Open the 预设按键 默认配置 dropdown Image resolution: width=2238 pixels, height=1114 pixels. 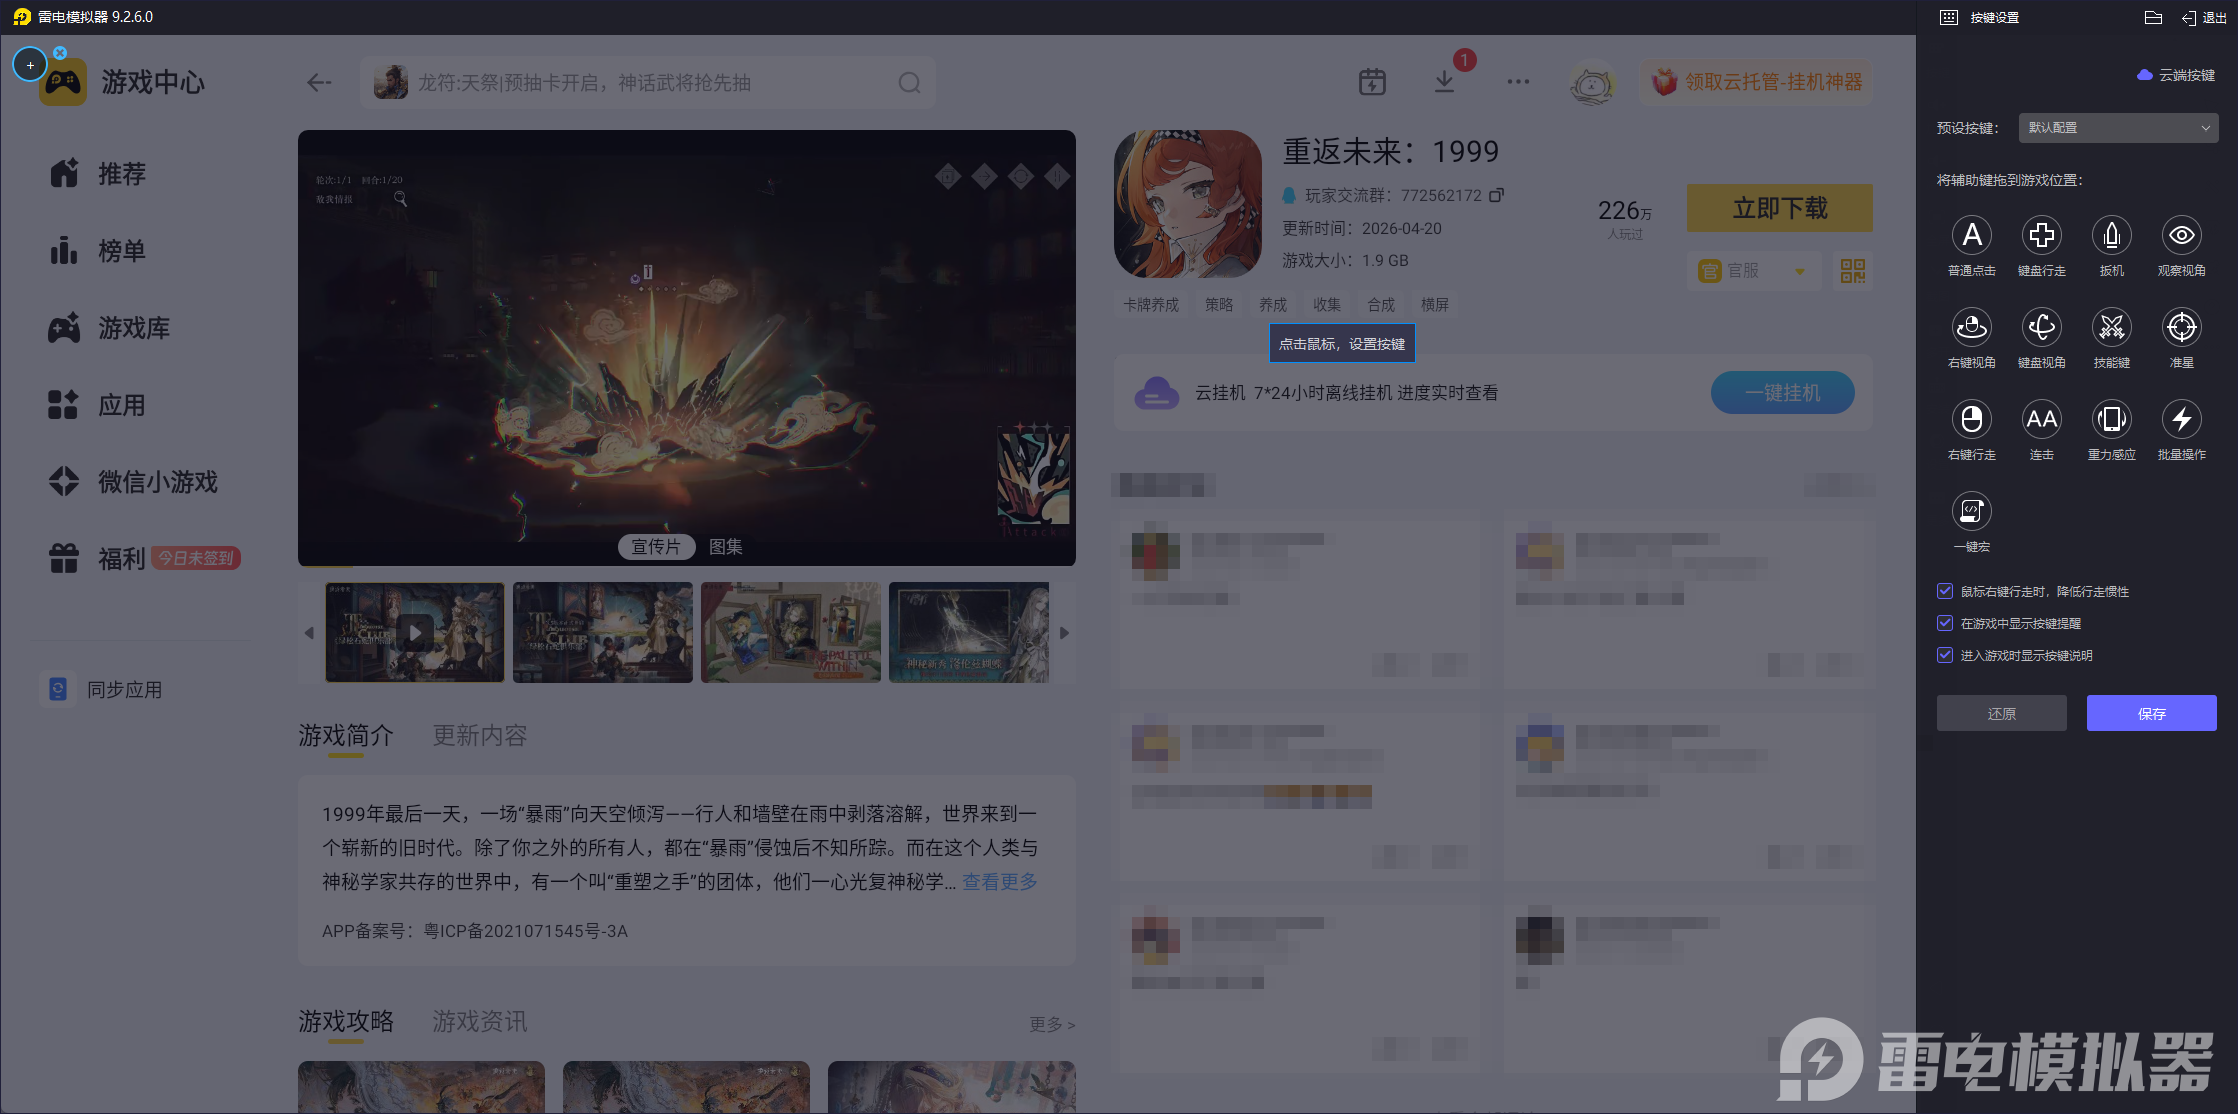pos(2117,128)
